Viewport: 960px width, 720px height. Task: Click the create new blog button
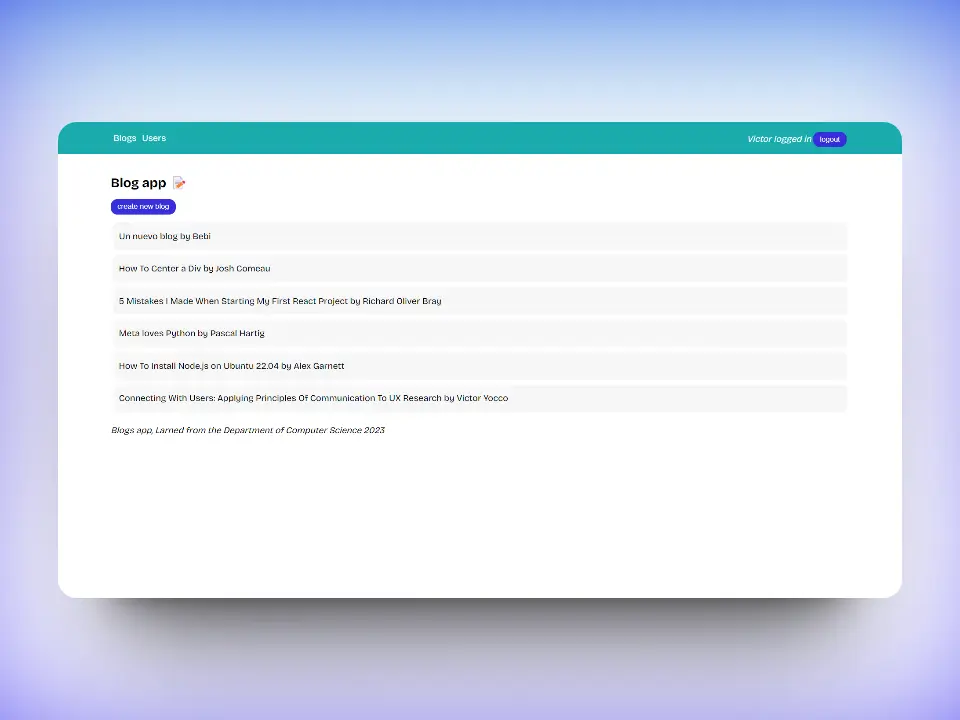coord(142,206)
